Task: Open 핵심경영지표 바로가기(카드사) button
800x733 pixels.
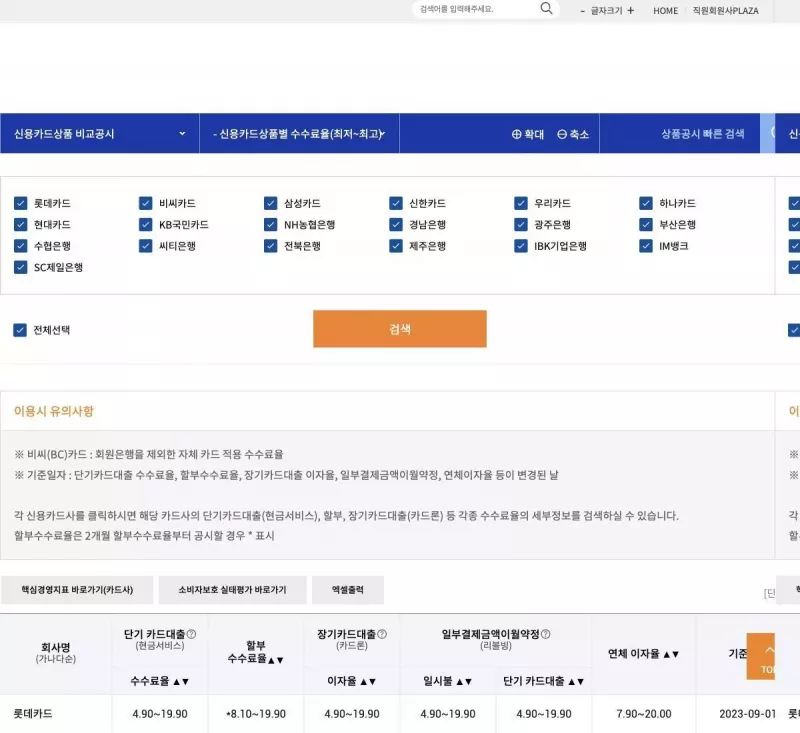Action: [x=77, y=590]
